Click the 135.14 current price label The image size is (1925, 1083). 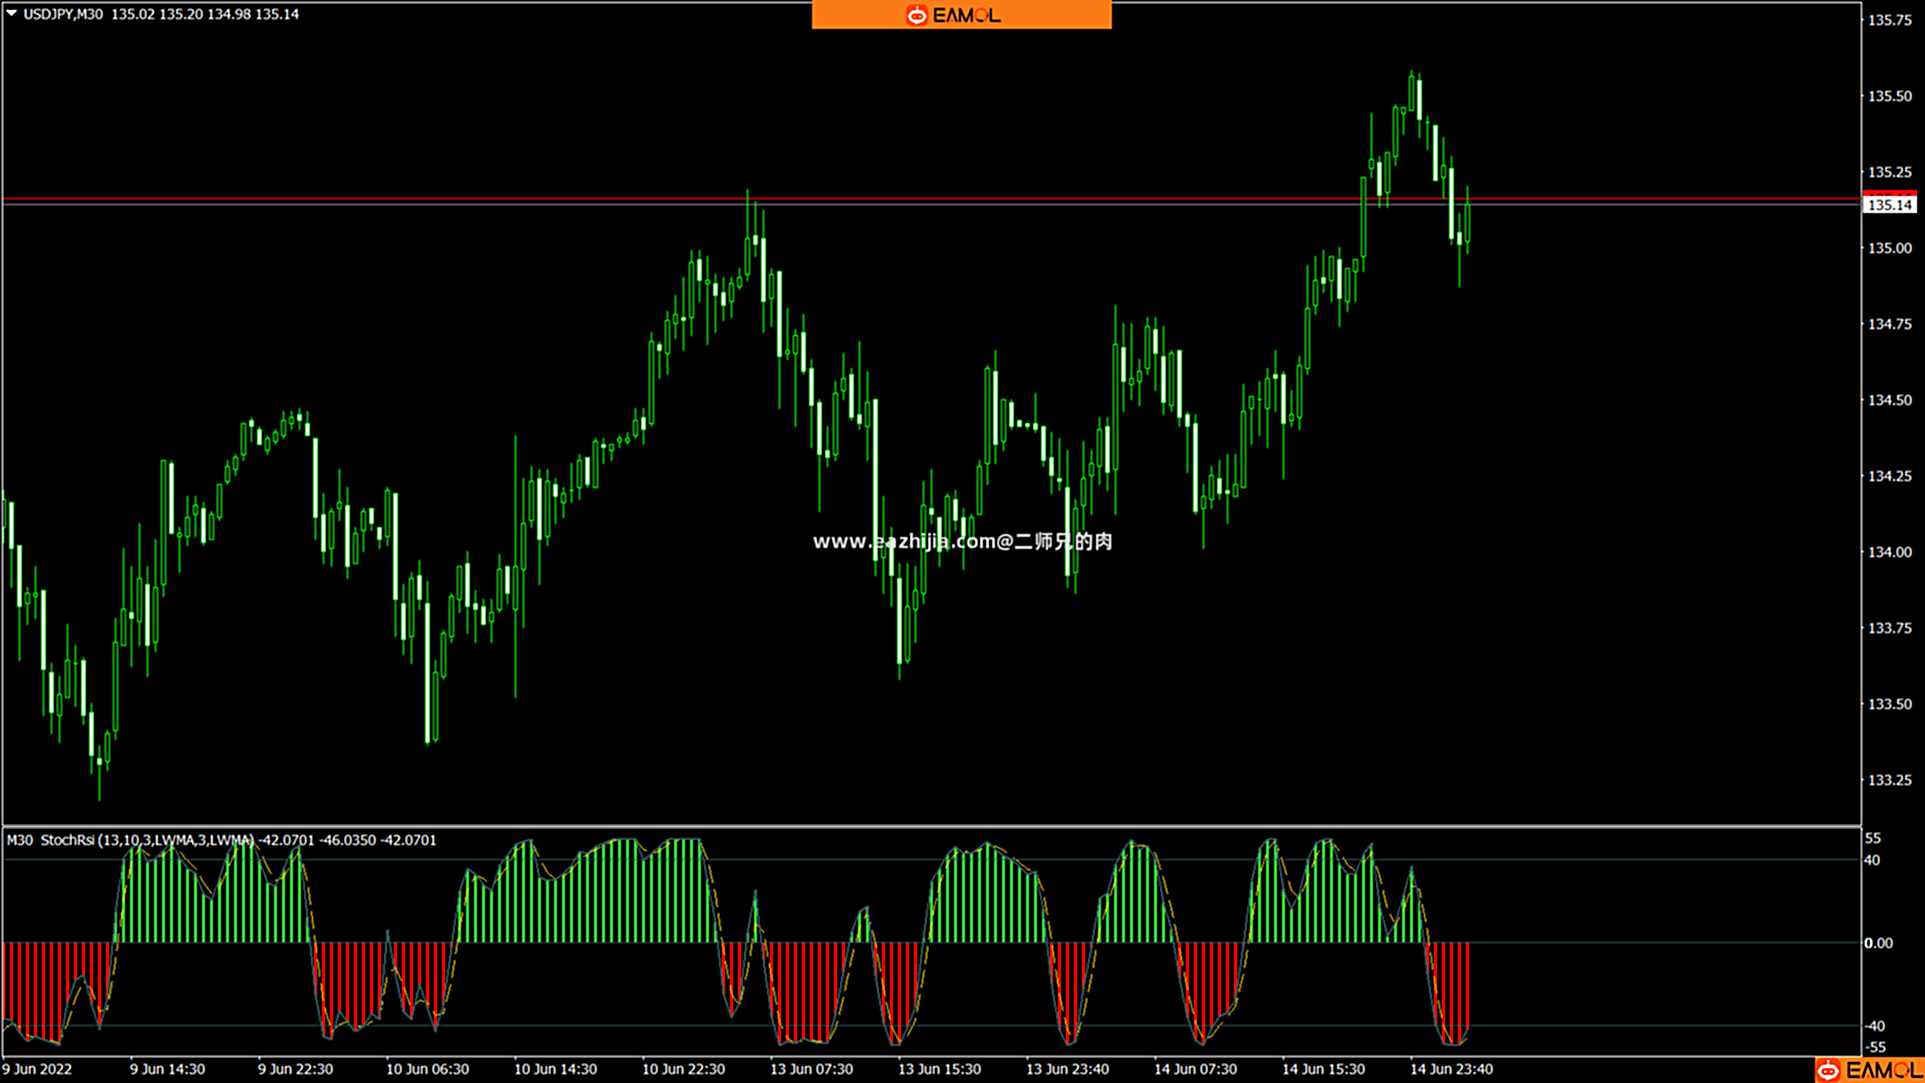point(1889,205)
